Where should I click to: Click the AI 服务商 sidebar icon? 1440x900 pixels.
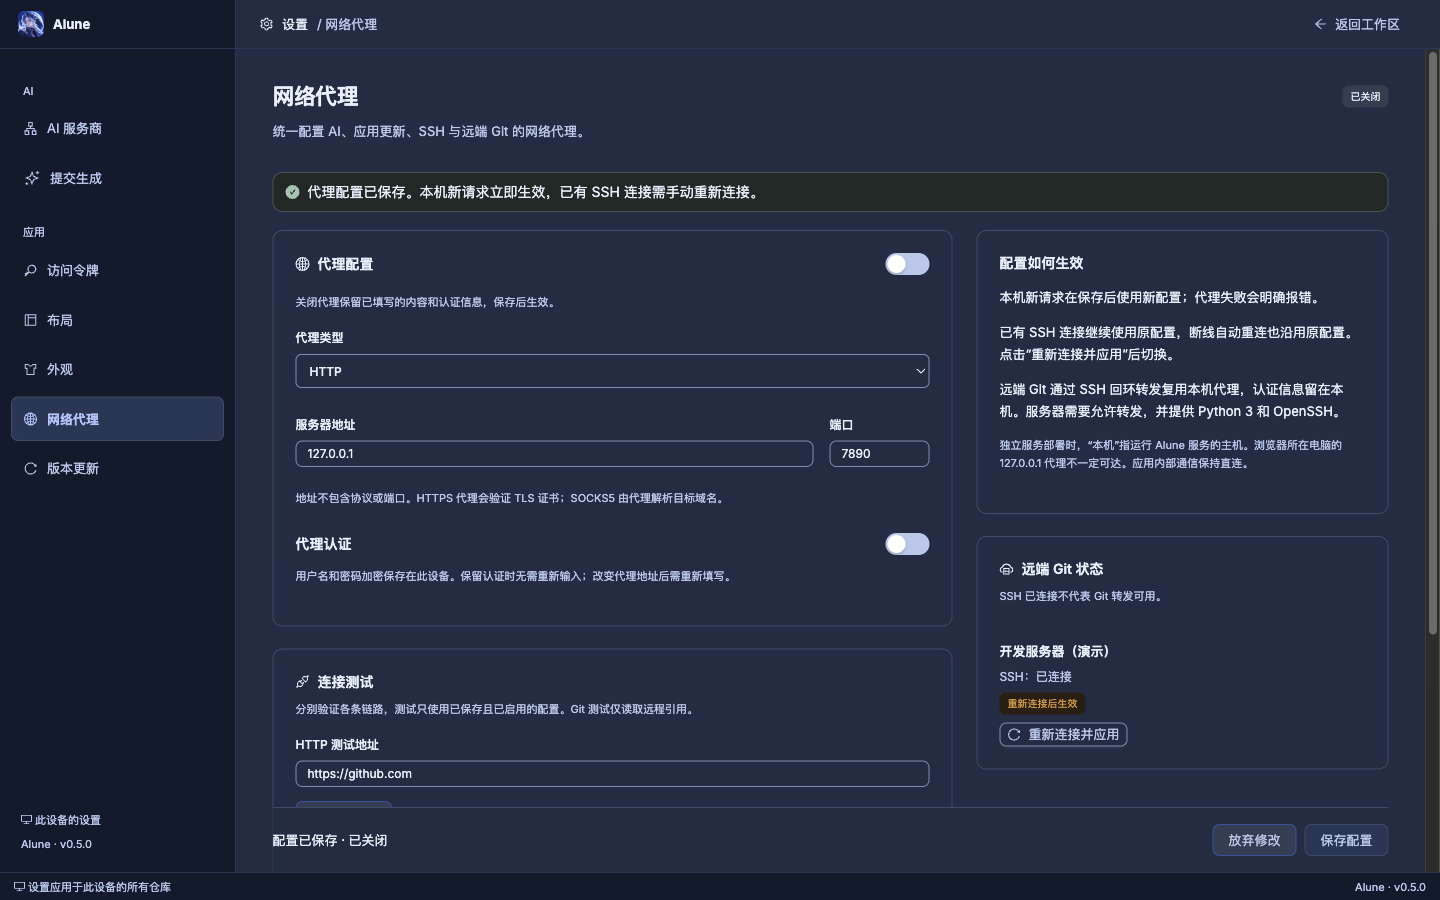(30, 129)
